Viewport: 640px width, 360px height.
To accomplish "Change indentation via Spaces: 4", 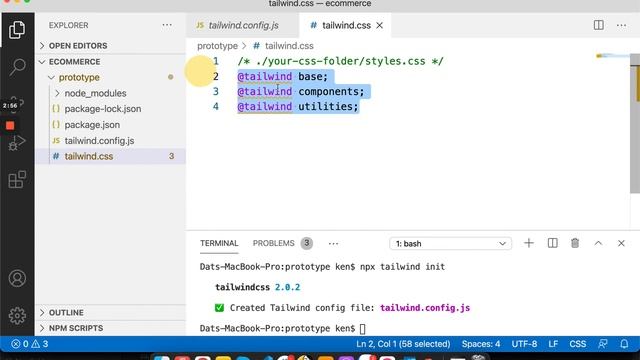I will click(480, 344).
